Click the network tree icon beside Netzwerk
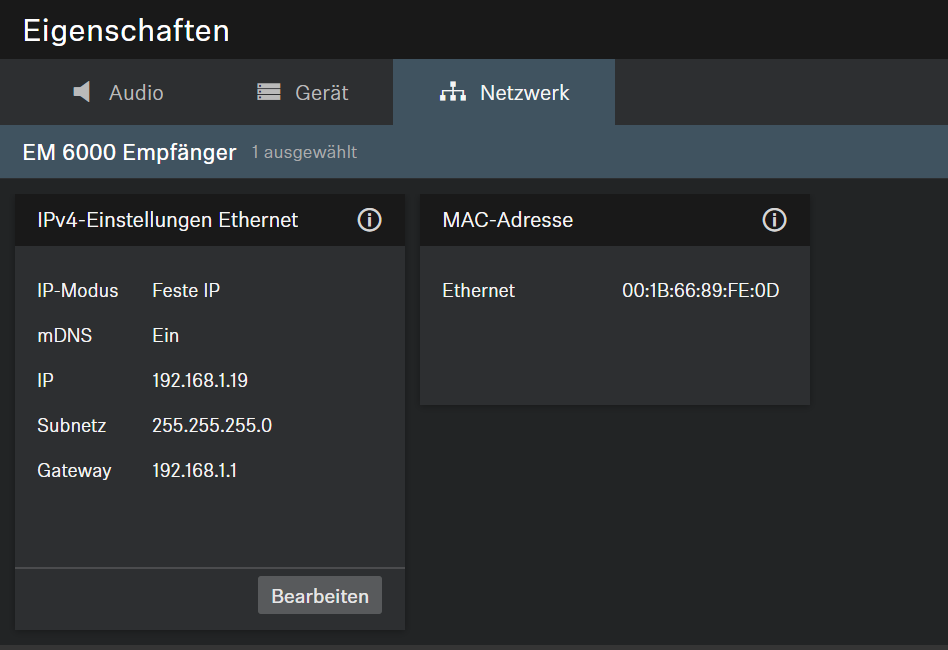 pyautogui.click(x=453, y=93)
